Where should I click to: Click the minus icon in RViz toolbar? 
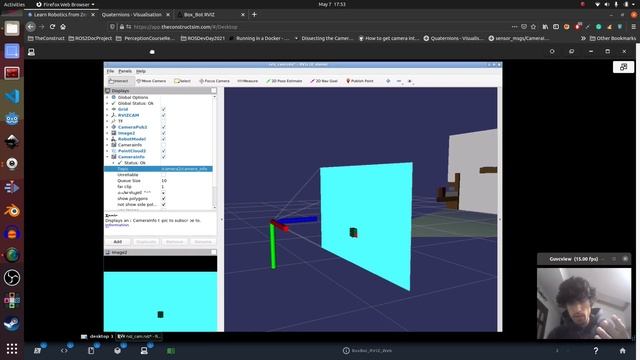(399, 81)
